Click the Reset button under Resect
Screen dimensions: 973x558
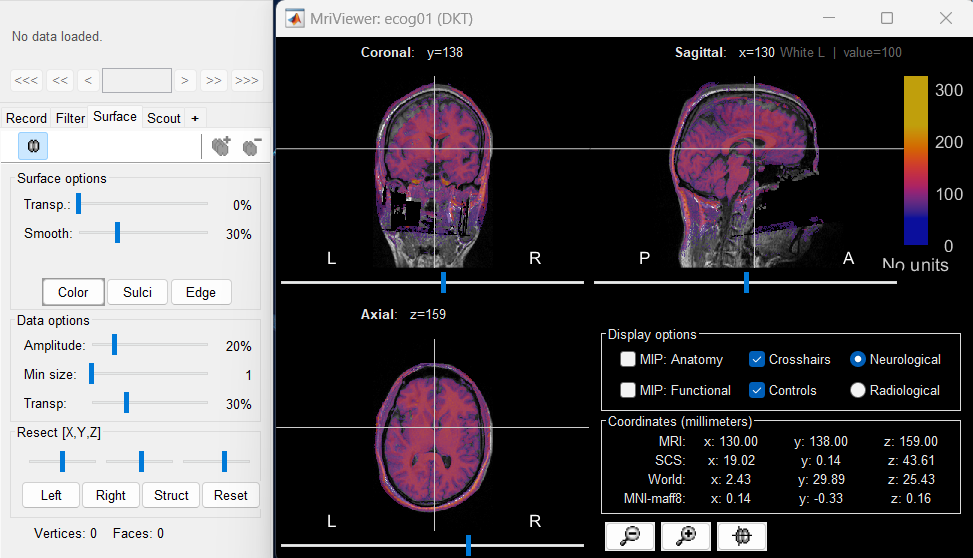[230, 495]
